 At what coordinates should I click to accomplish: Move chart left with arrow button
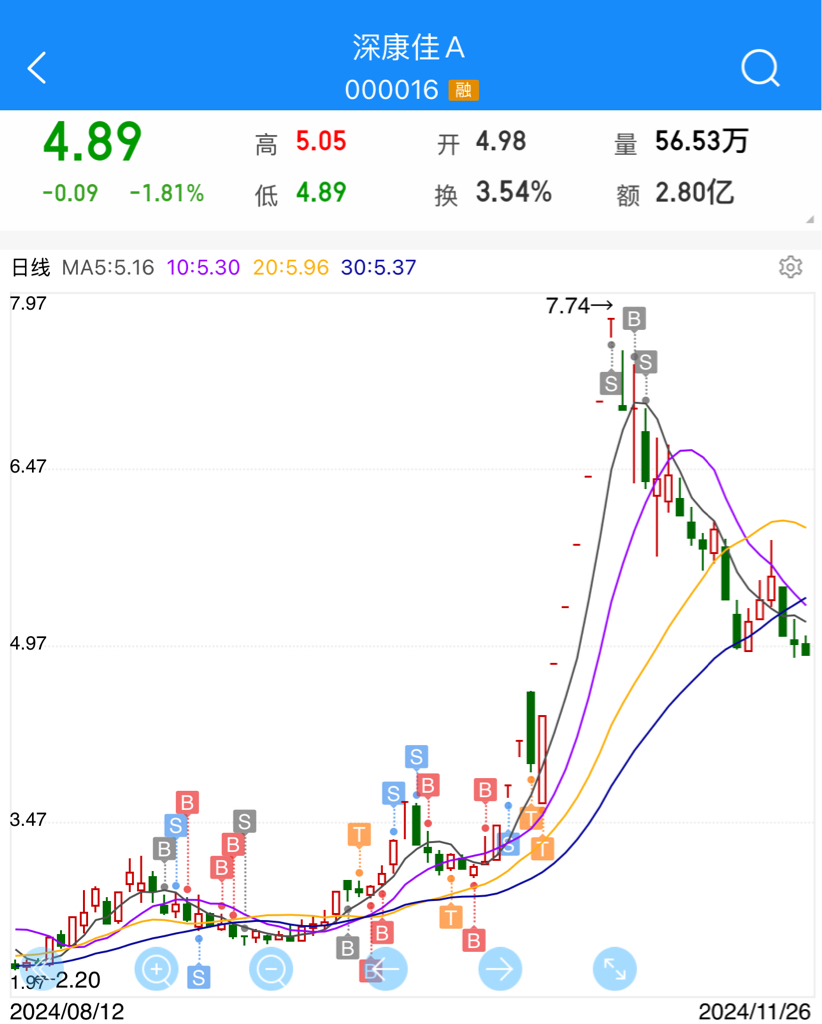[386, 969]
